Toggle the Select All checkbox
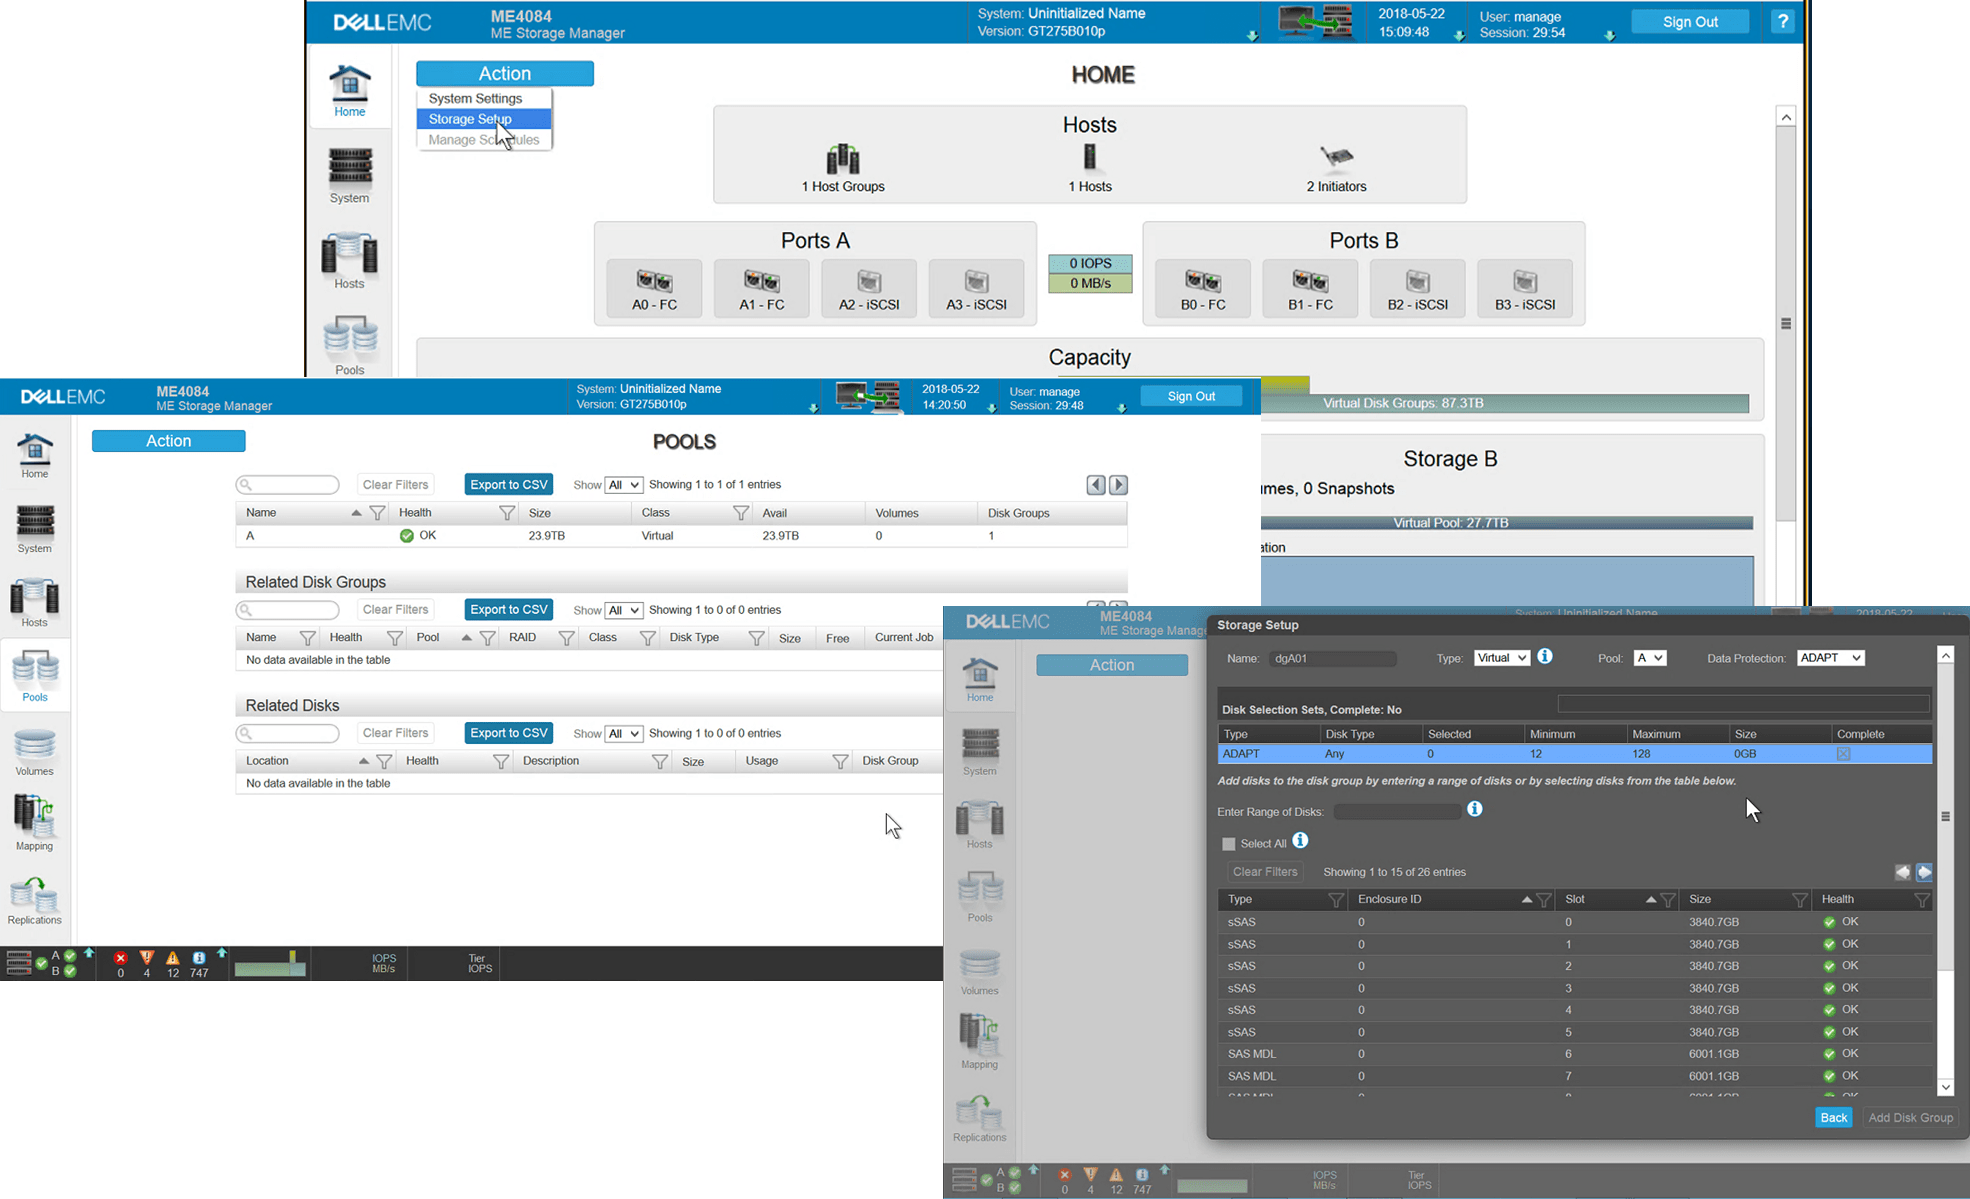Screen dimensions: 1970x1199 (1228, 842)
